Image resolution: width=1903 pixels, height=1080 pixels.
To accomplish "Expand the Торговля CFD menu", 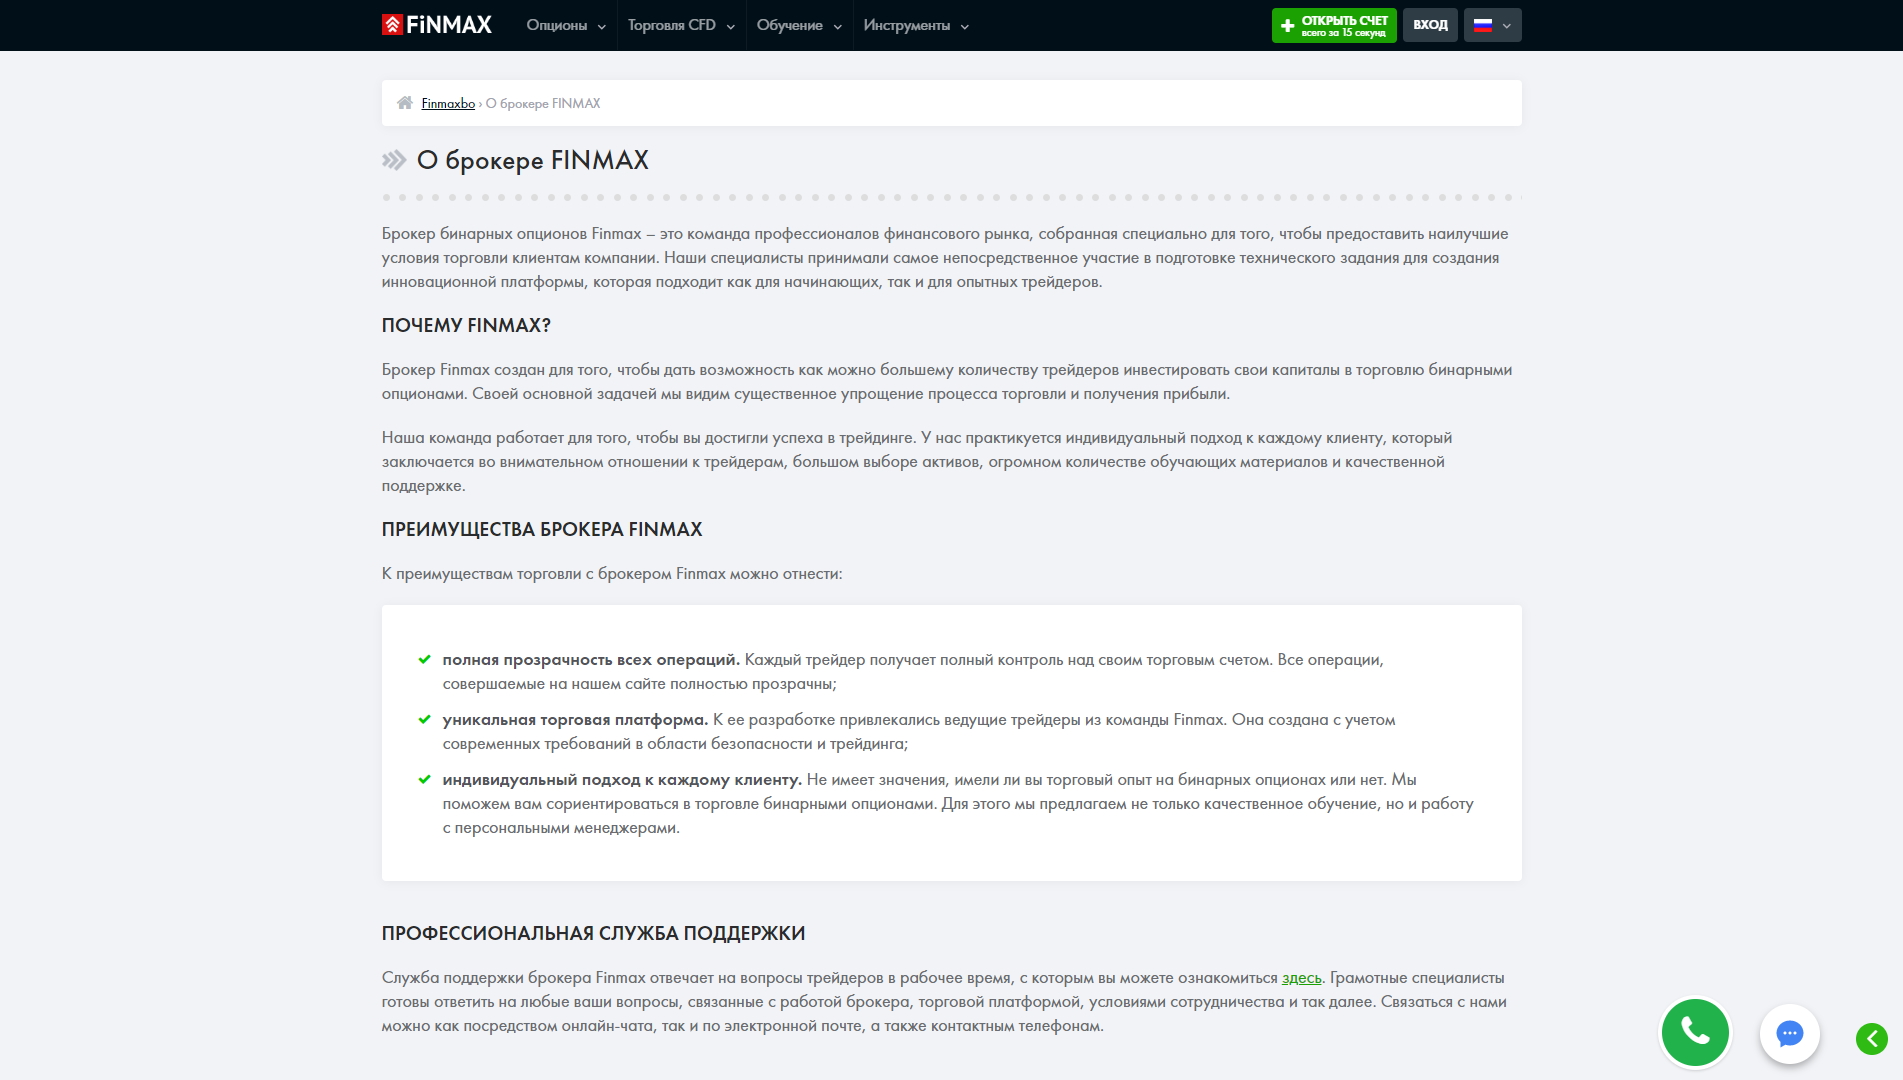I will click(x=681, y=26).
